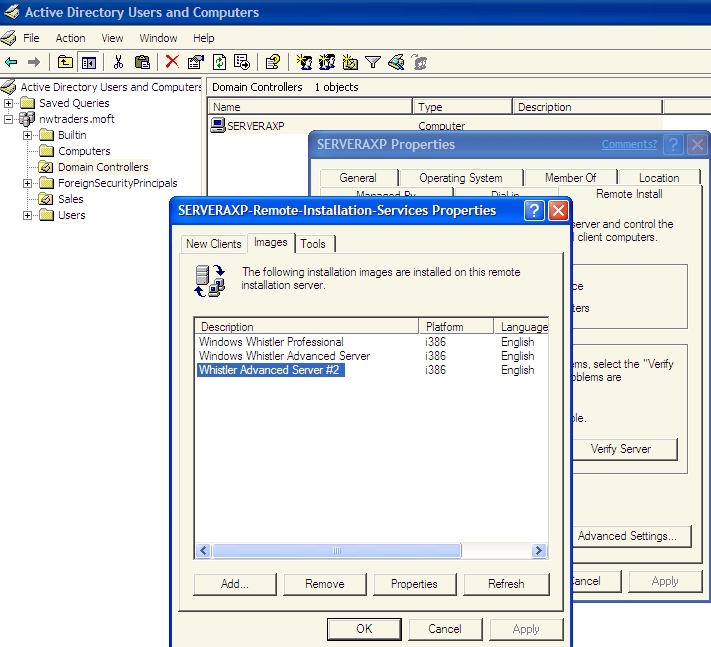This screenshot has width=711, height=647.
Task: Click the Back arrow toolbar icon
Action: pos(11,62)
